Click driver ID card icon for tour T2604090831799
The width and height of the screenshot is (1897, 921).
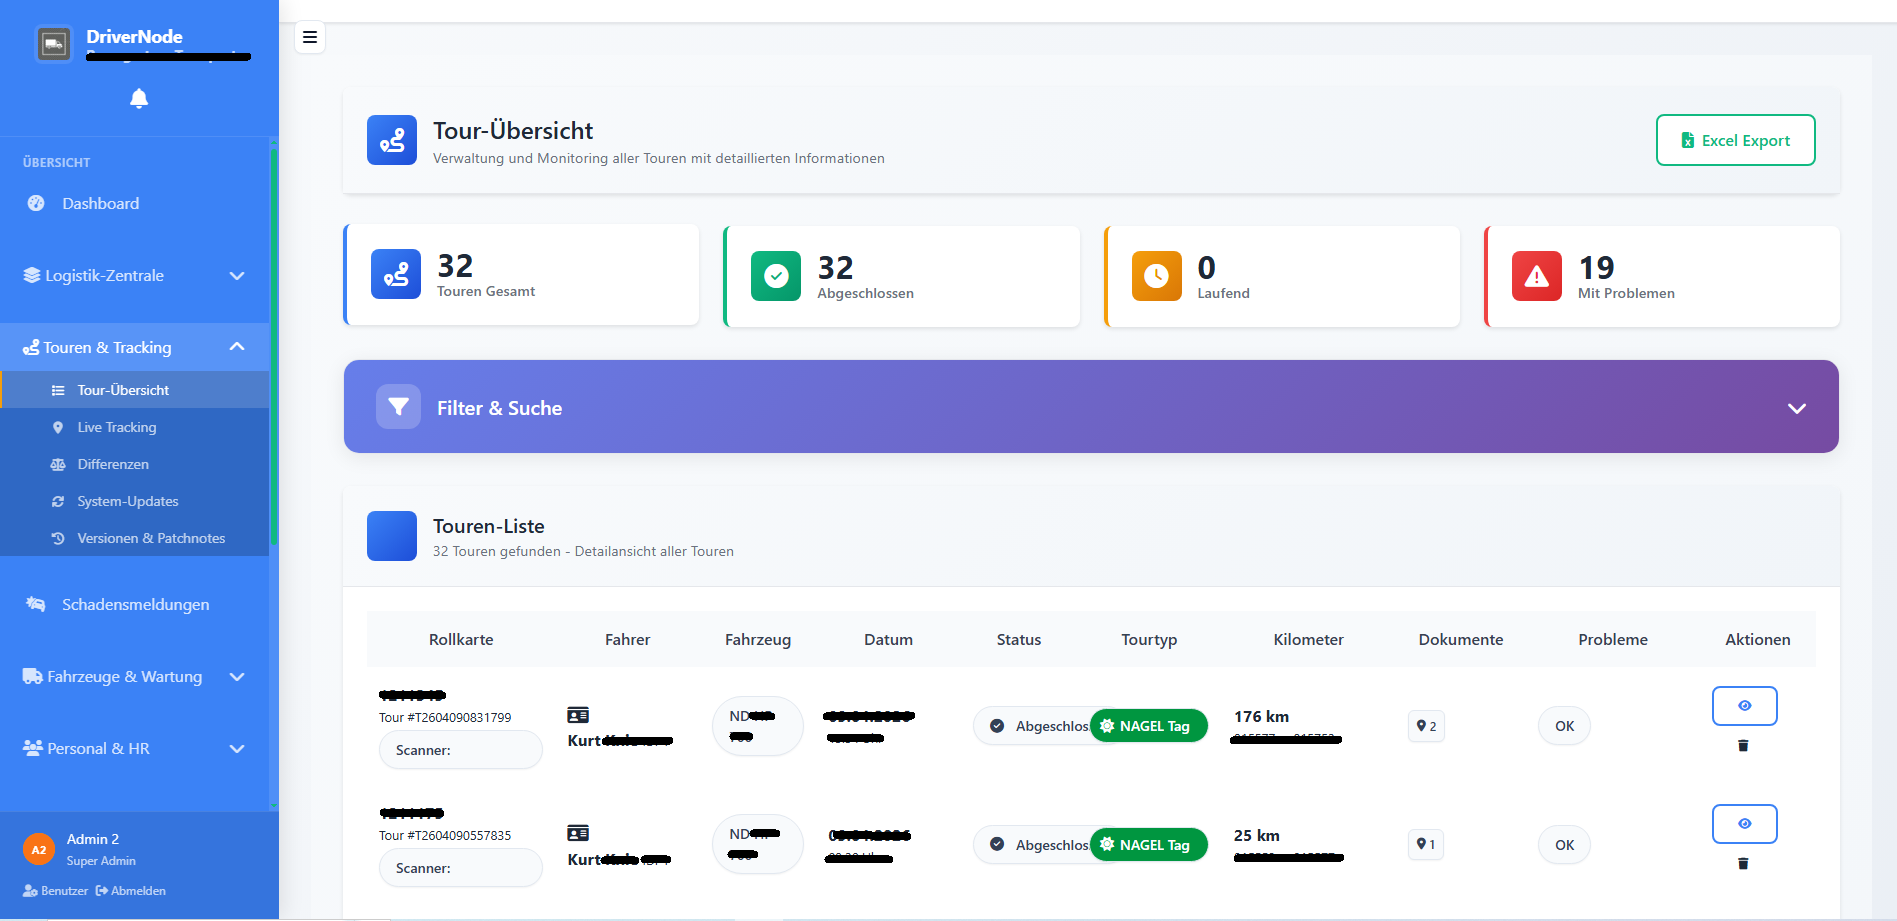(578, 715)
